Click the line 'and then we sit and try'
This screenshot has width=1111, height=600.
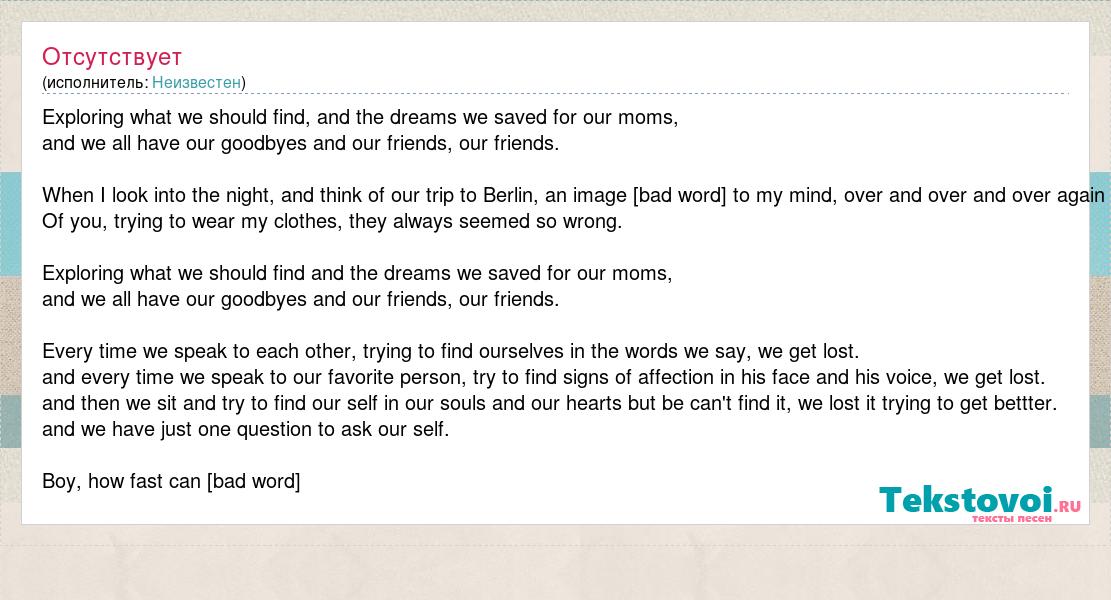[x=549, y=404]
